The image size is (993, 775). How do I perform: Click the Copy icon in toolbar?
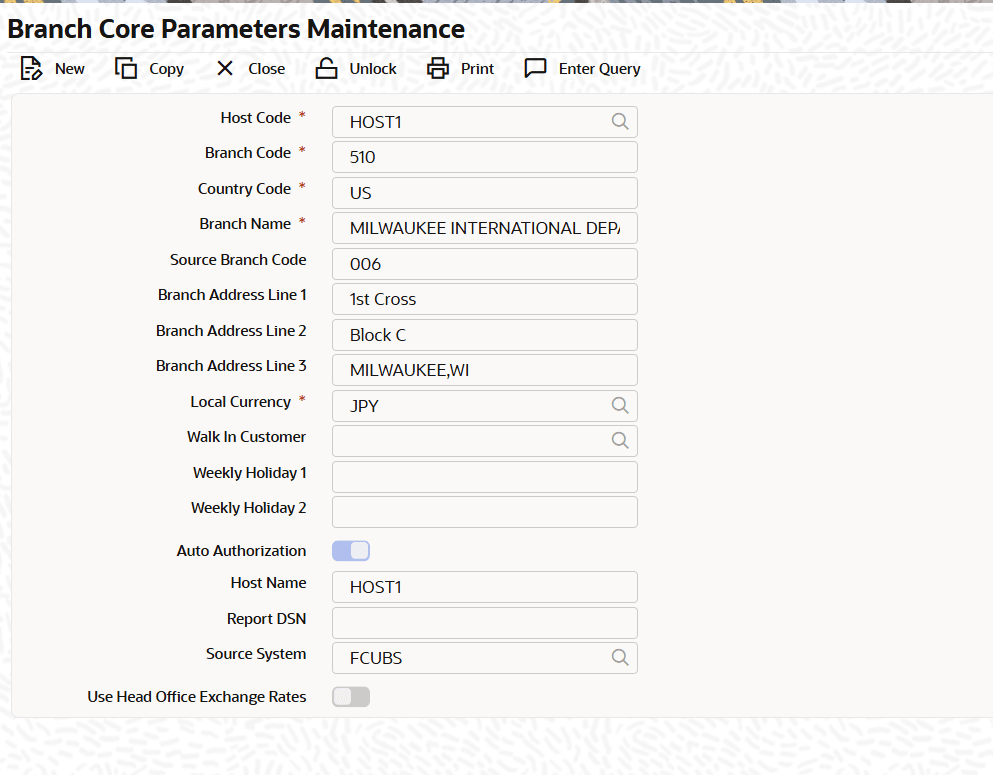click(x=126, y=68)
